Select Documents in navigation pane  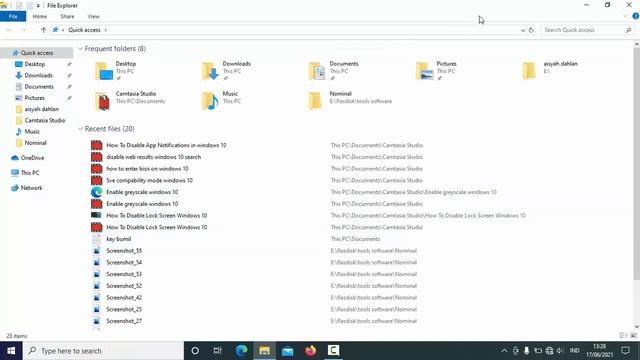pyautogui.click(x=39, y=87)
